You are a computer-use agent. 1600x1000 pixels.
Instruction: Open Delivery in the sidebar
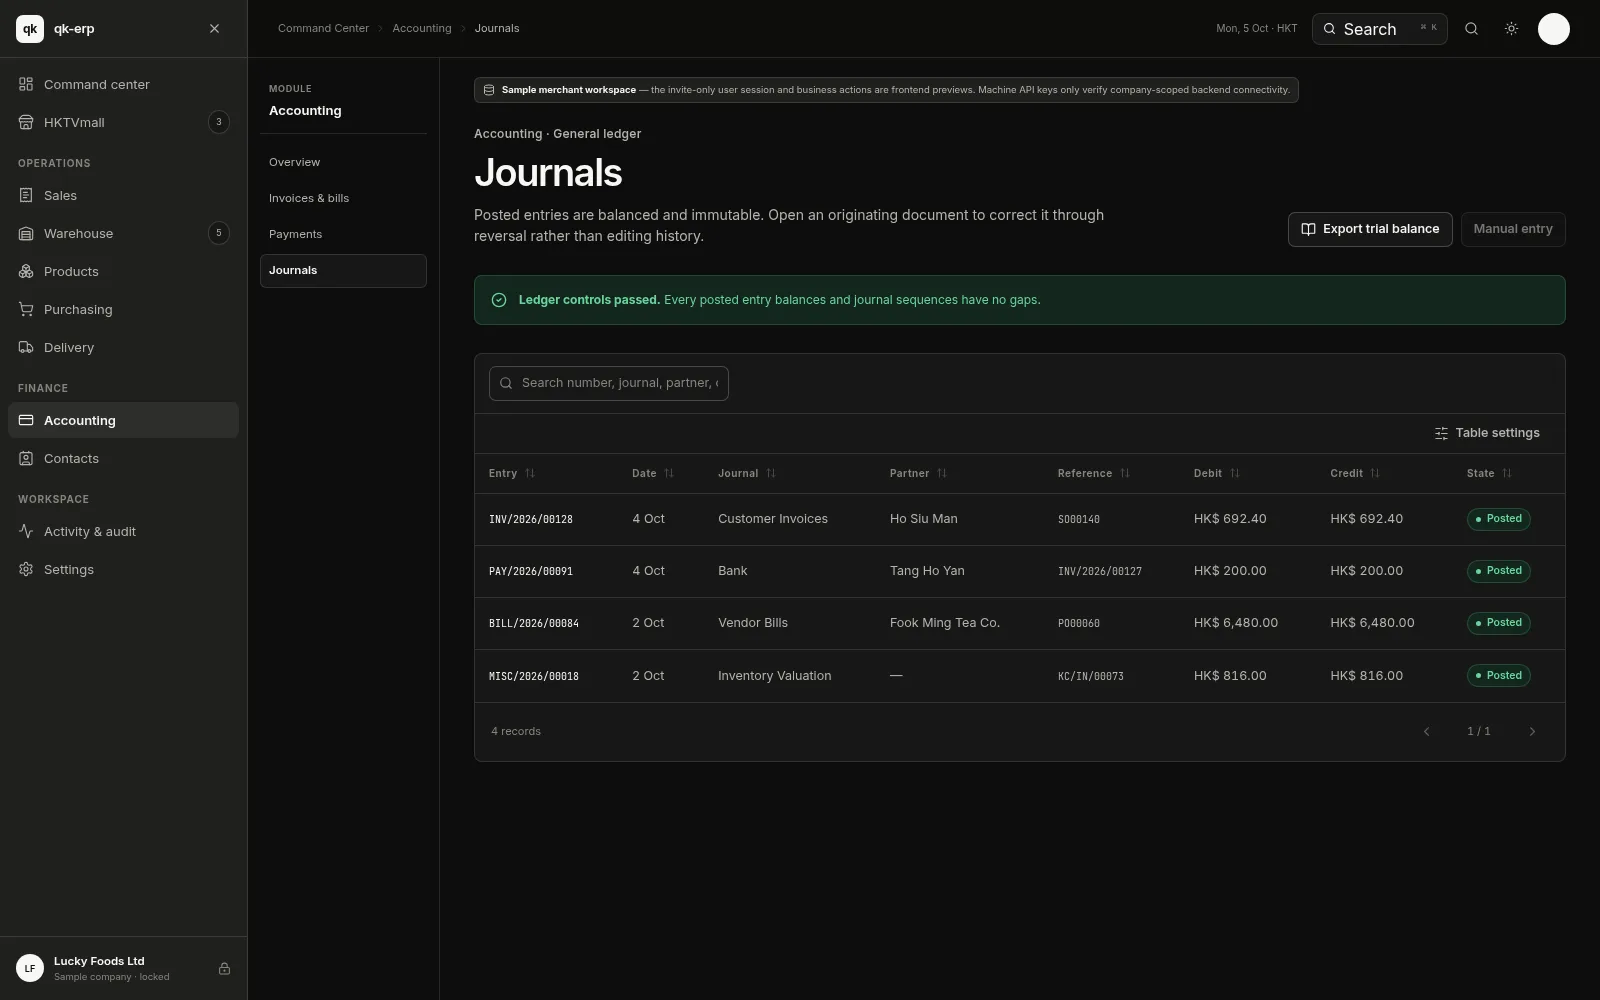(123, 347)
